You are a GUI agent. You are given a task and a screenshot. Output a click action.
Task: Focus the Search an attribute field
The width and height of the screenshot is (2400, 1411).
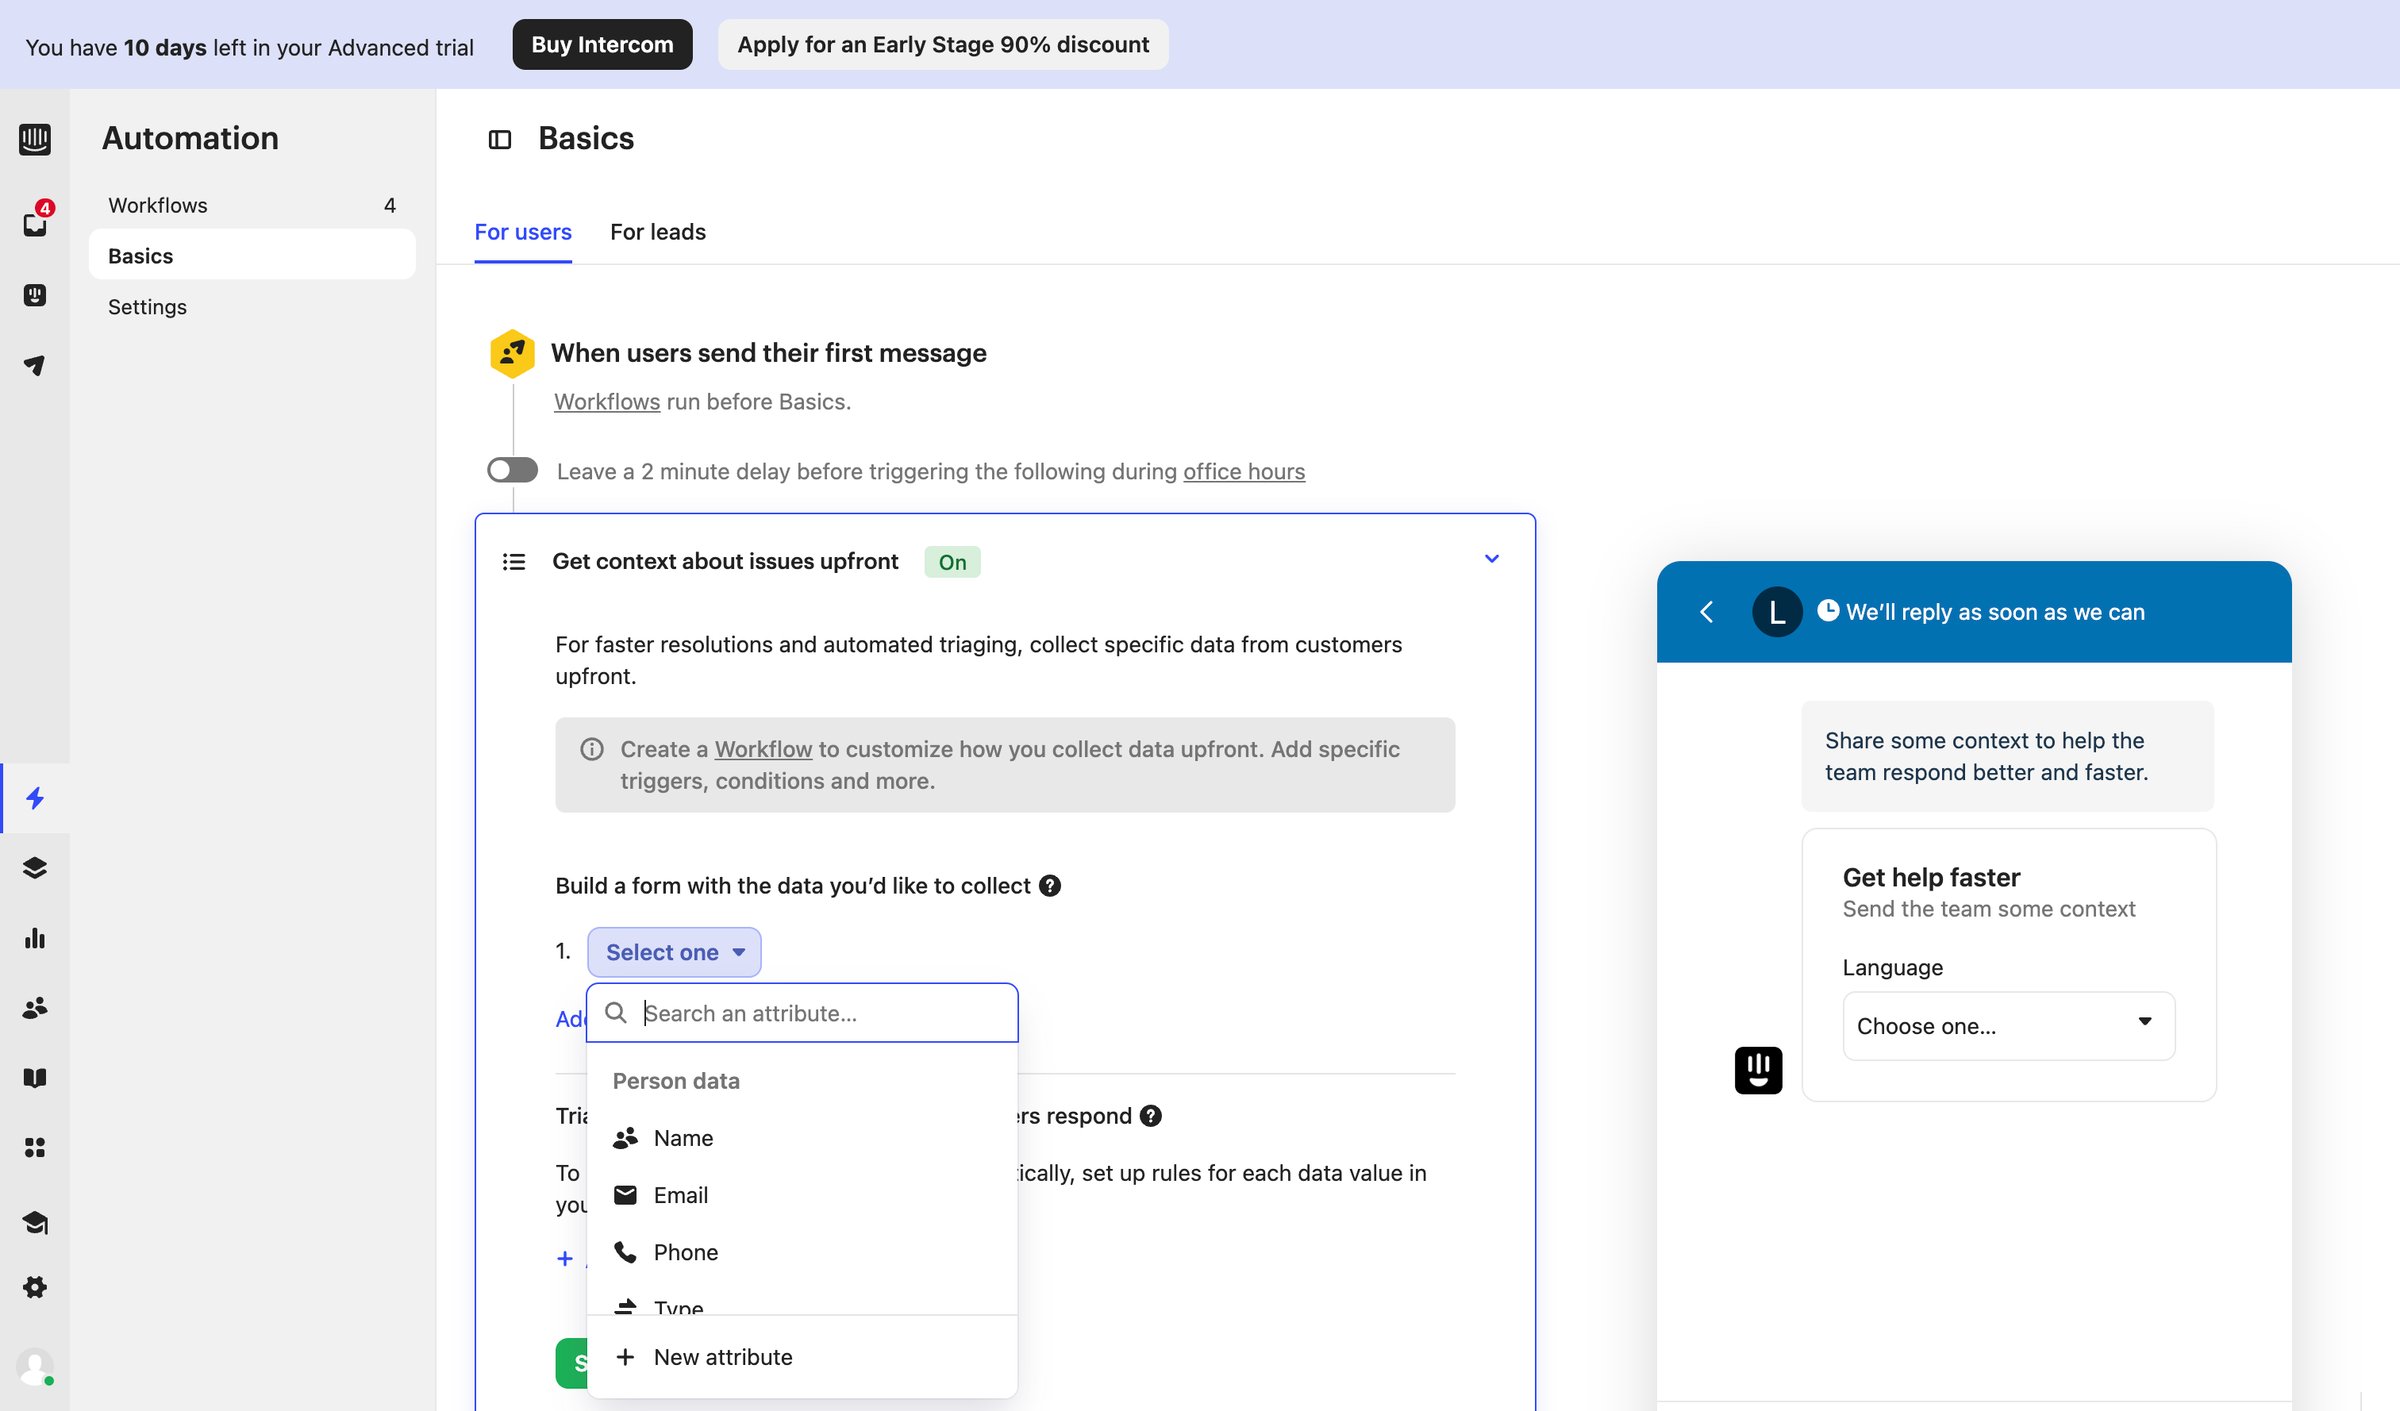(x=802, y=1013)
